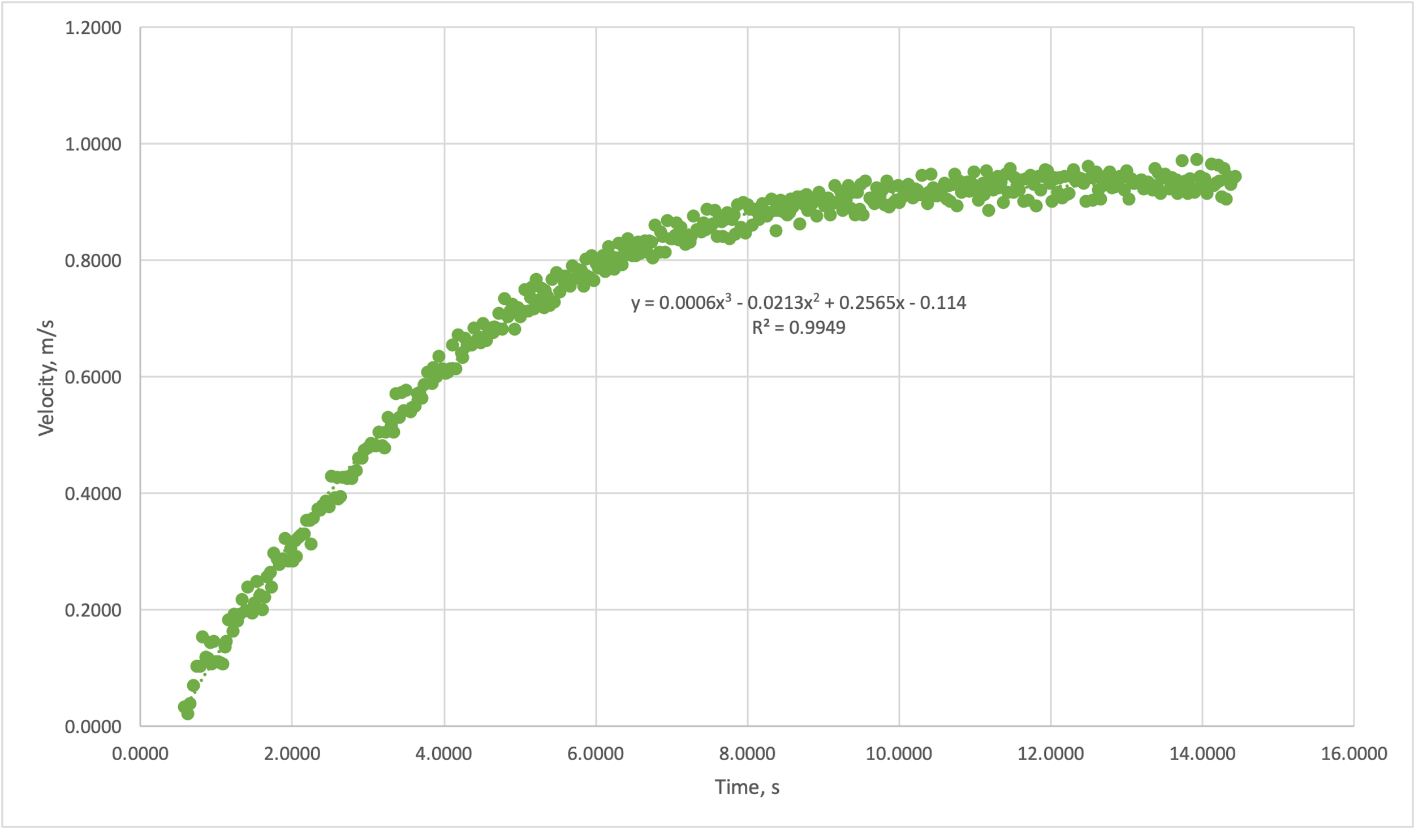
Task: Select the 0.4000 vertical axis label
Action: 95,494
